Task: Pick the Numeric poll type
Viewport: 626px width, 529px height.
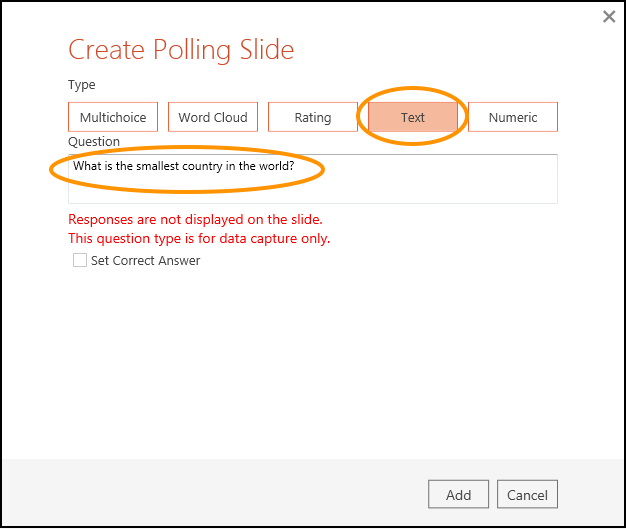Action: [513, 117]
